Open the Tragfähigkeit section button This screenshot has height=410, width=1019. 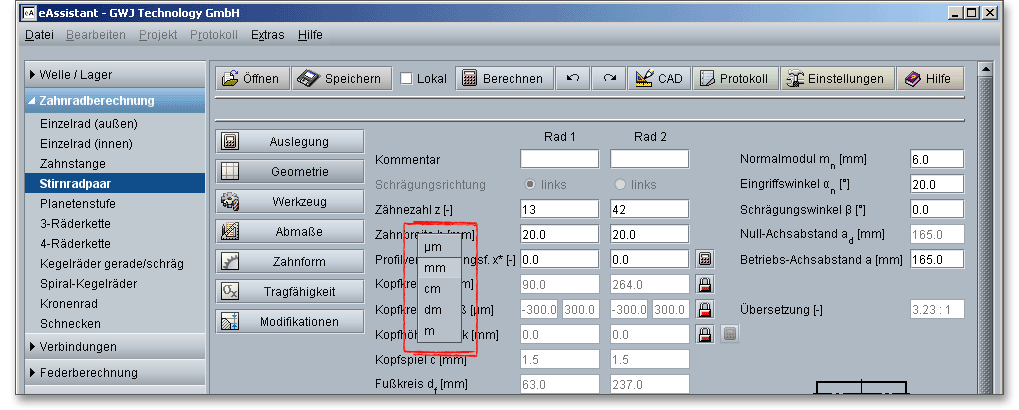[288, 291]
